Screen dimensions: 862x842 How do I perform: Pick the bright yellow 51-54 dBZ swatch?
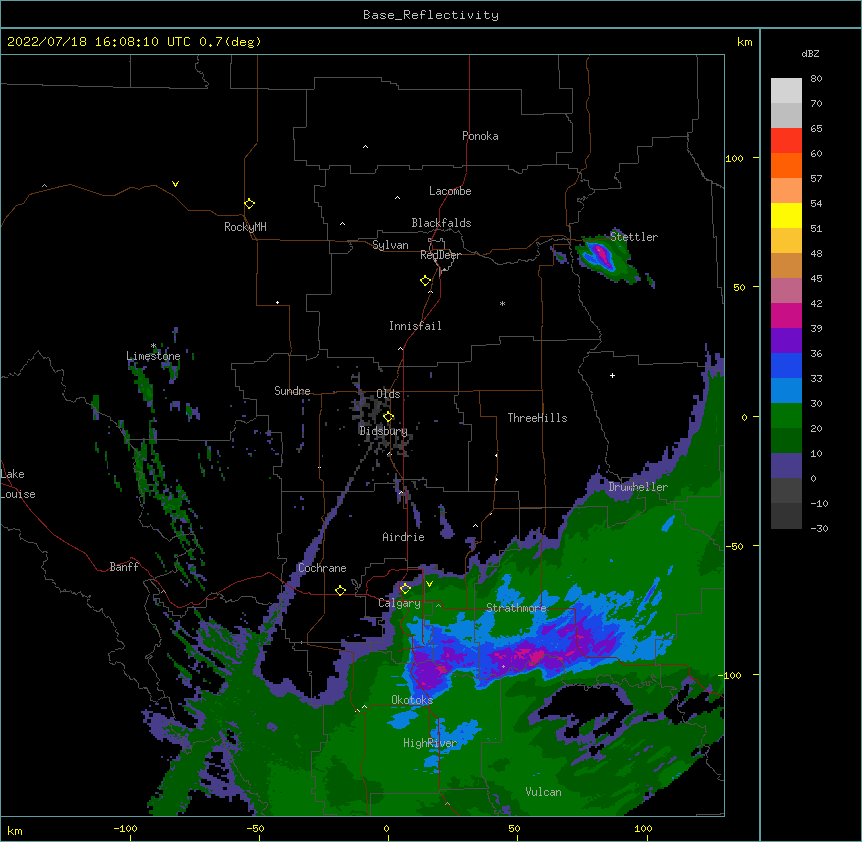[786, 215]
